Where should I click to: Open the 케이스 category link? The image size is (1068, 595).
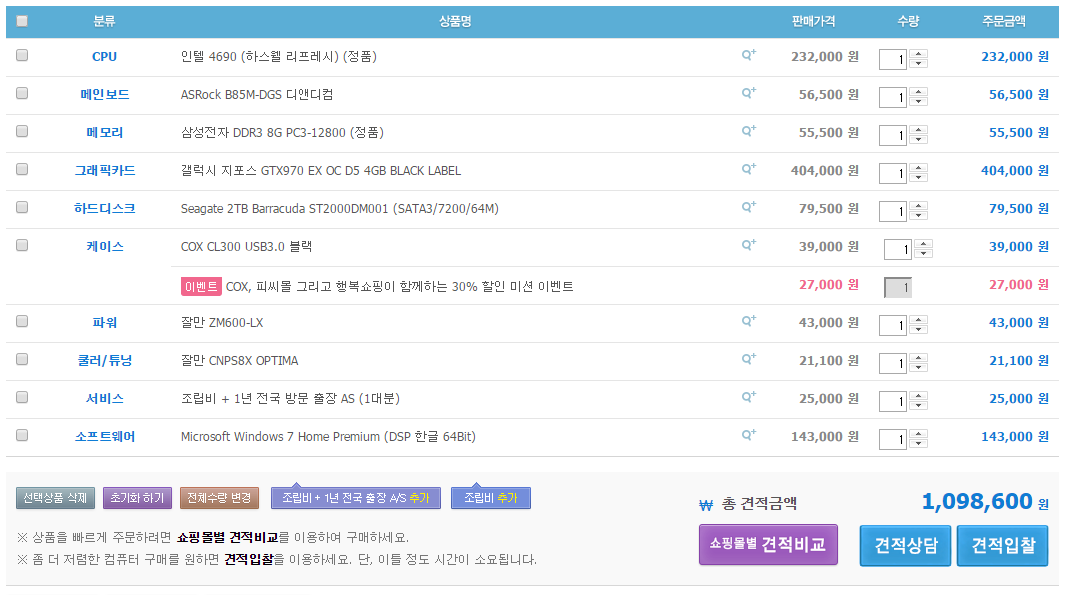click(104, 246)
